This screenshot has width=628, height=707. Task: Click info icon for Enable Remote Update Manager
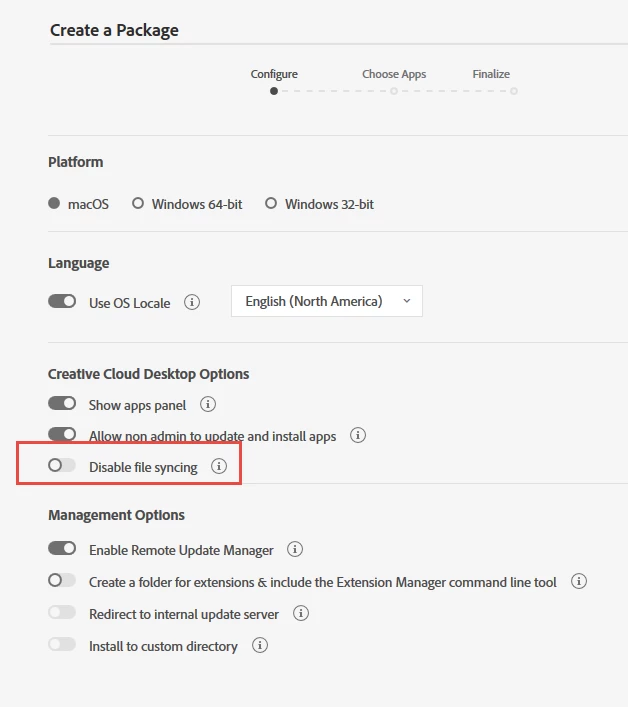[295, 549]
